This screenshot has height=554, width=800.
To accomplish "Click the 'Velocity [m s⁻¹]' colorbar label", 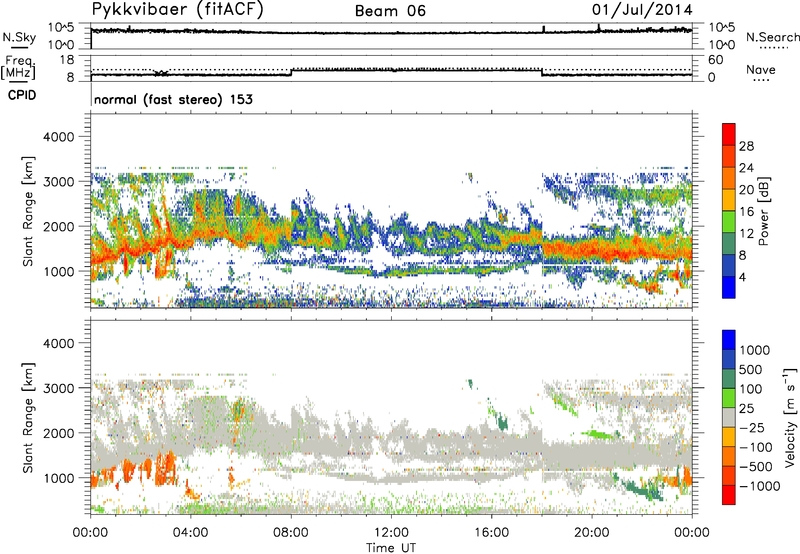I will 790,417.
